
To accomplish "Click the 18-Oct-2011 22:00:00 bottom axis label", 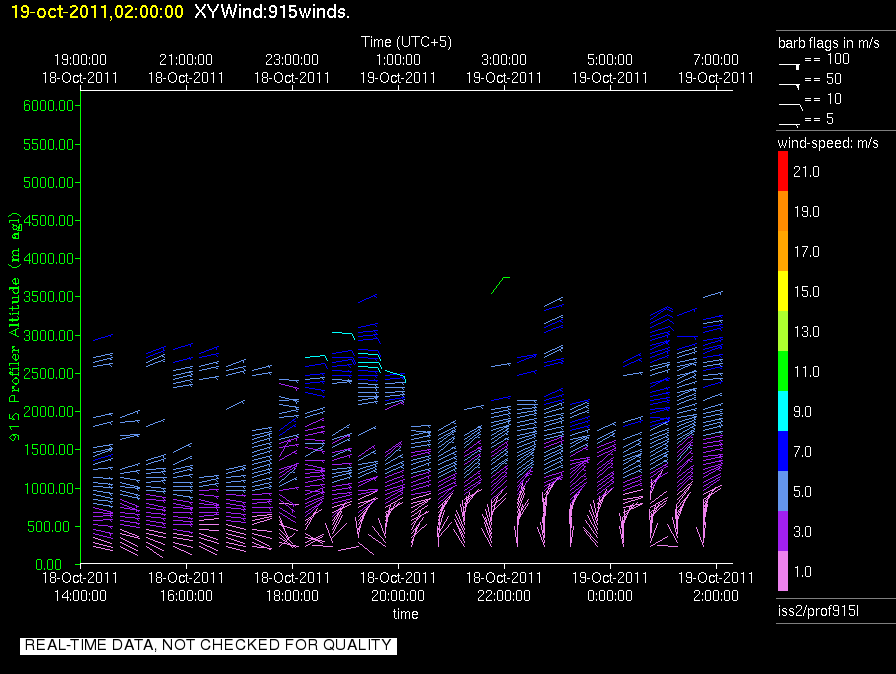I will point(503,587).
